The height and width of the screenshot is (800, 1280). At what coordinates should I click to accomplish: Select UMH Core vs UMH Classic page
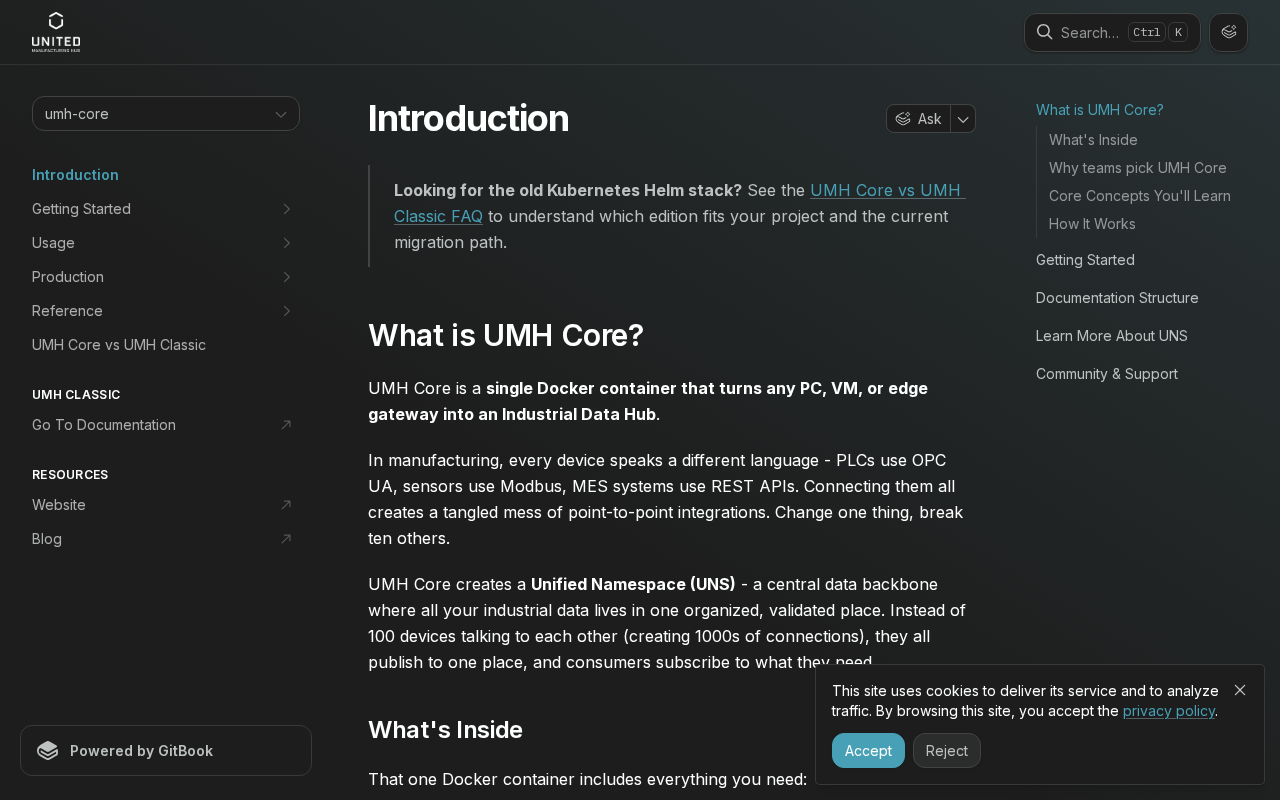coord(119,345)
